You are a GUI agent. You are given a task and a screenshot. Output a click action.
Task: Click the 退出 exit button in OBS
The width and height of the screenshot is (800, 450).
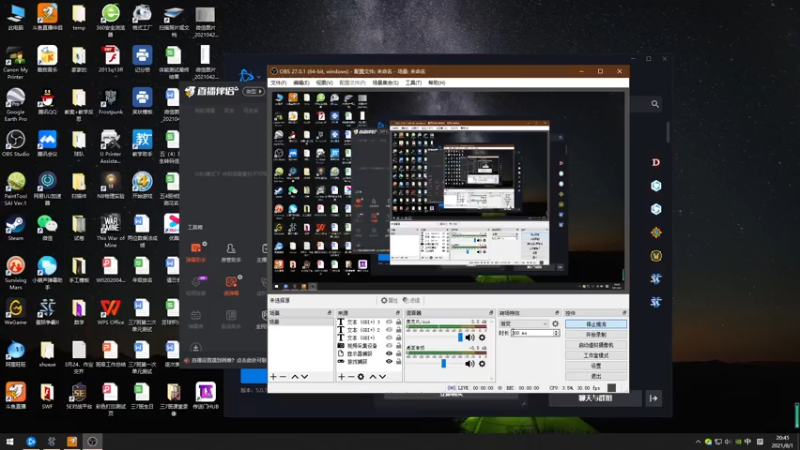[x=596, y=376]
